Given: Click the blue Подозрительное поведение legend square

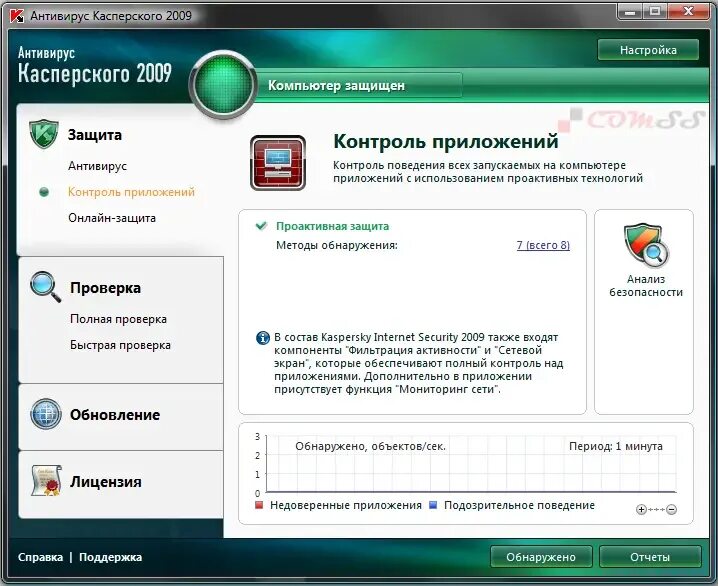Looking at the screenshot, I should [x=433, y=505].
